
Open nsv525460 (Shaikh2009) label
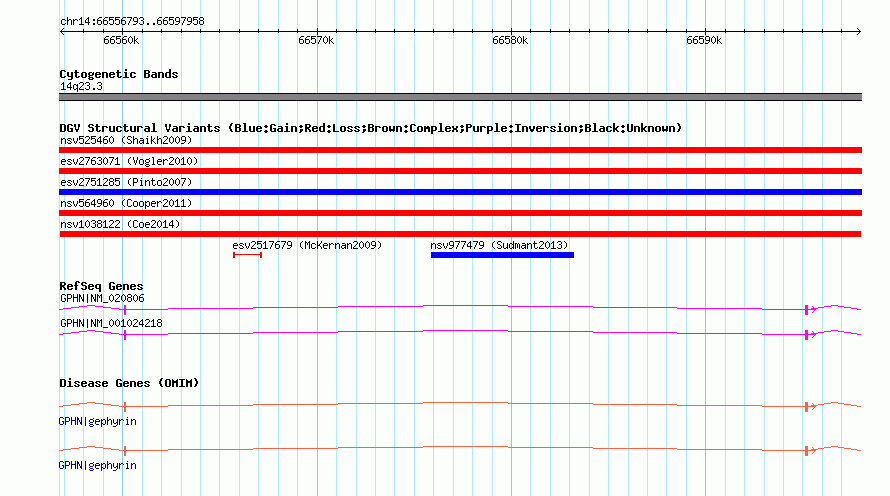pyautogui.click(x=126, y=140)
